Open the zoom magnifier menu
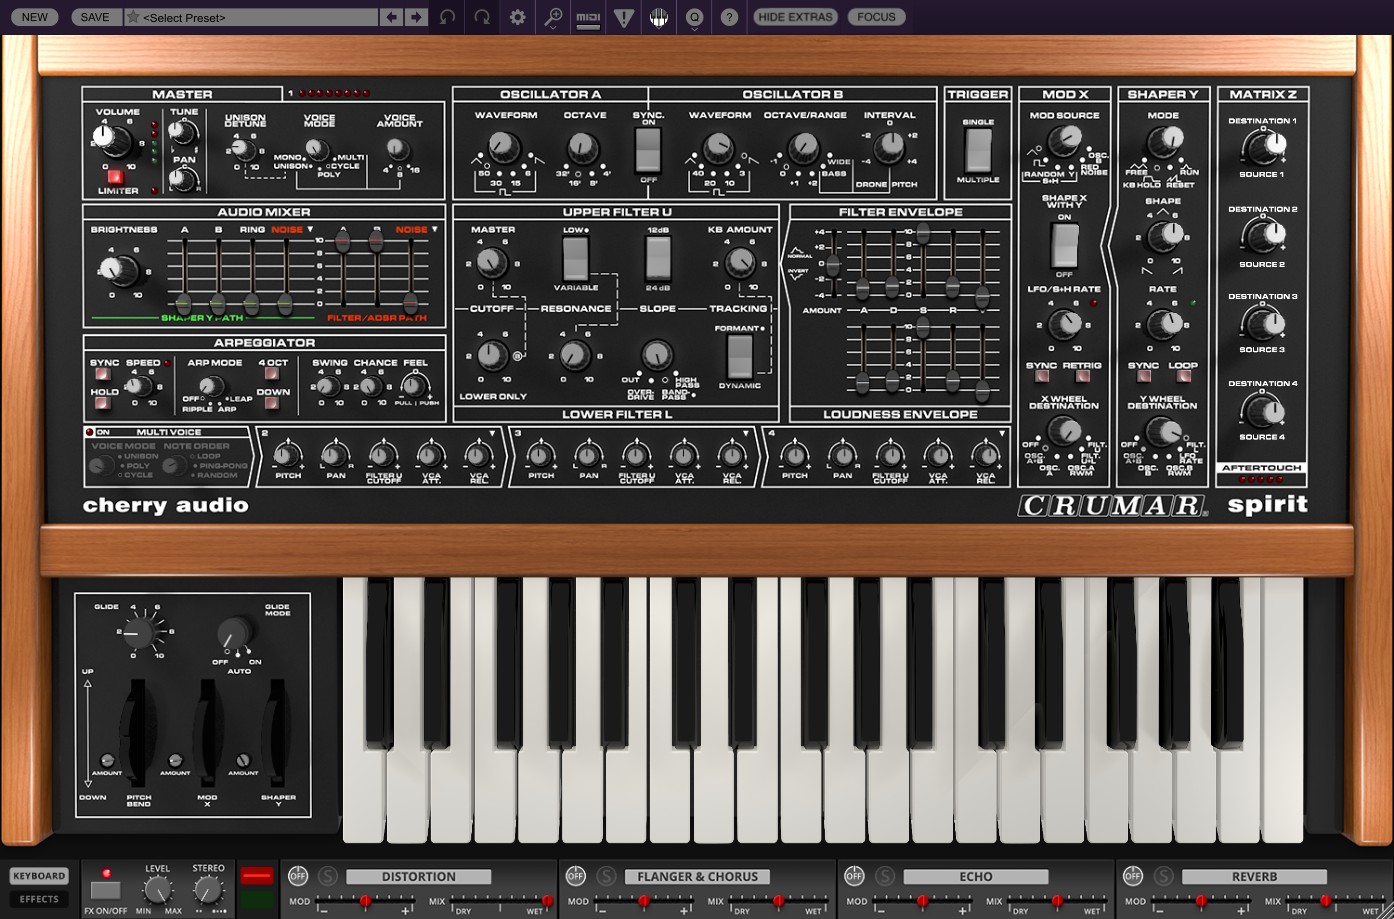Image resolution: width=1394 pixels, height=919 pixels. click(553, 17)
